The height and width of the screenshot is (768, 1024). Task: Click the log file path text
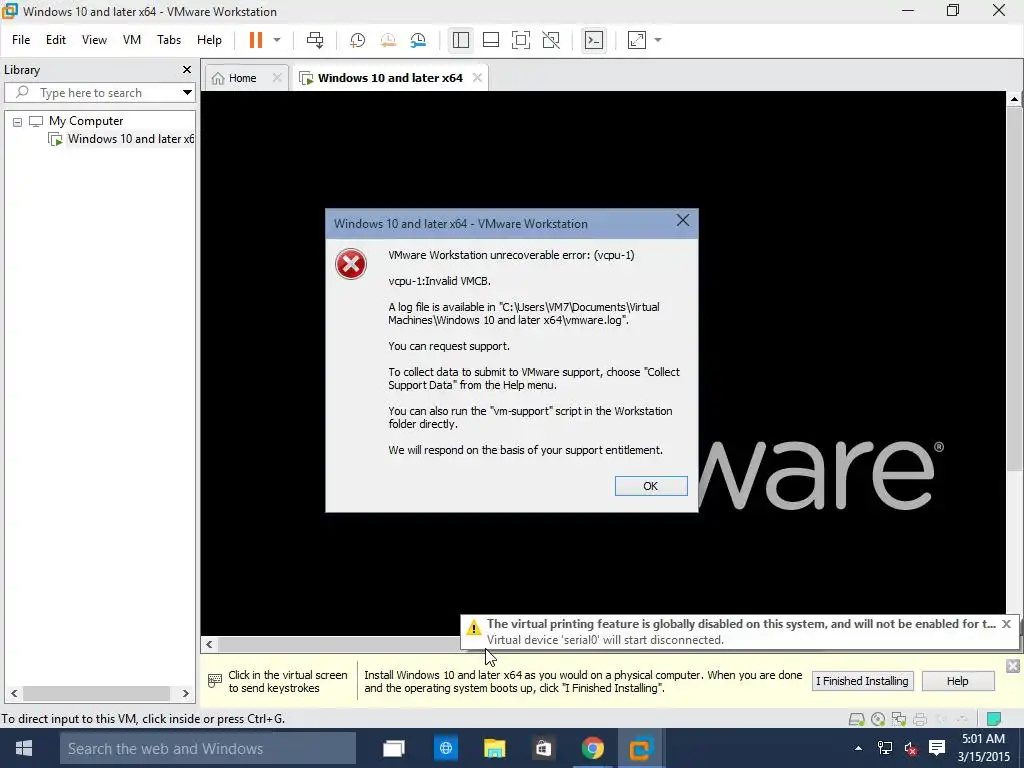point(524,313)
